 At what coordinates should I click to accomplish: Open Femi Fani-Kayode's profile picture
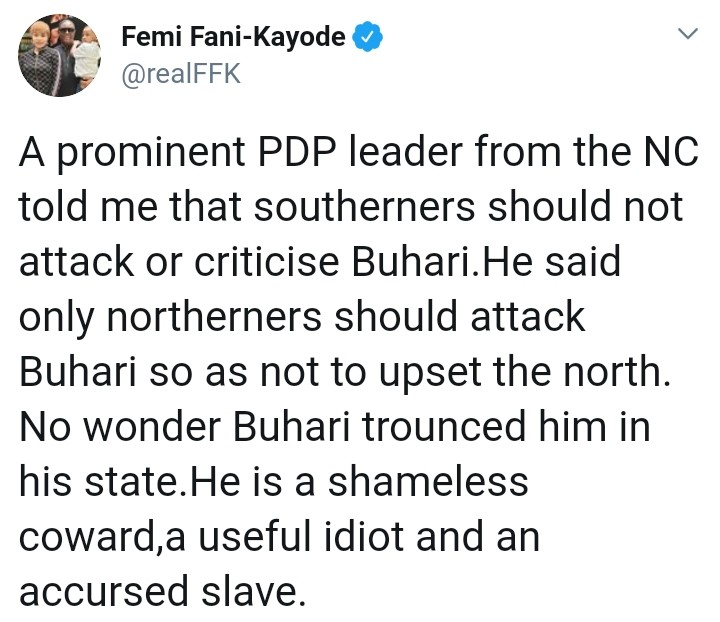tap(58, 56)
